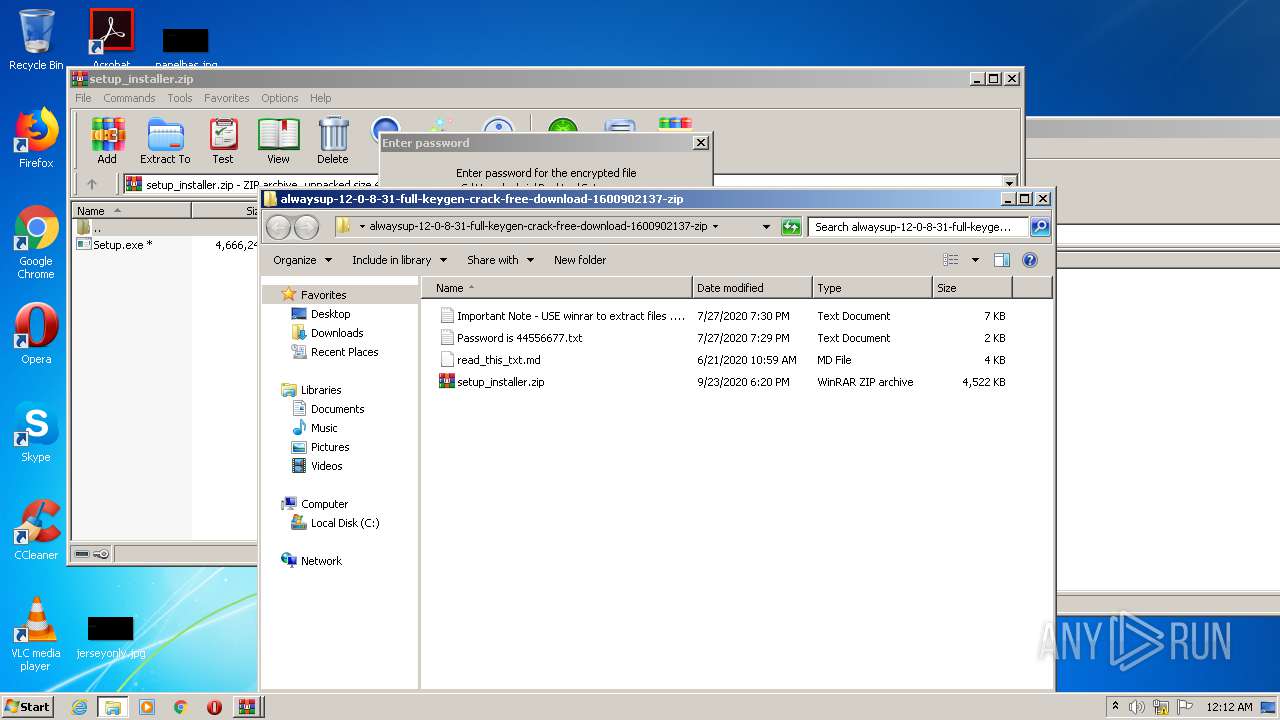Open the Include in library dropdown

click(x=399, y=260)
